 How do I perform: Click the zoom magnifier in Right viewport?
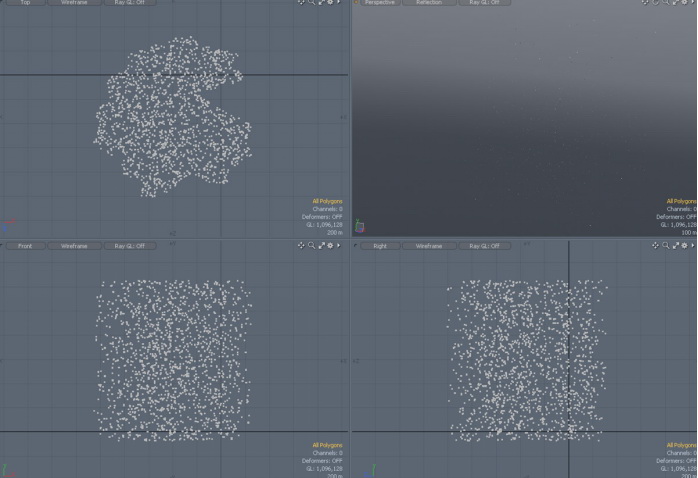(x=667, y=245)
